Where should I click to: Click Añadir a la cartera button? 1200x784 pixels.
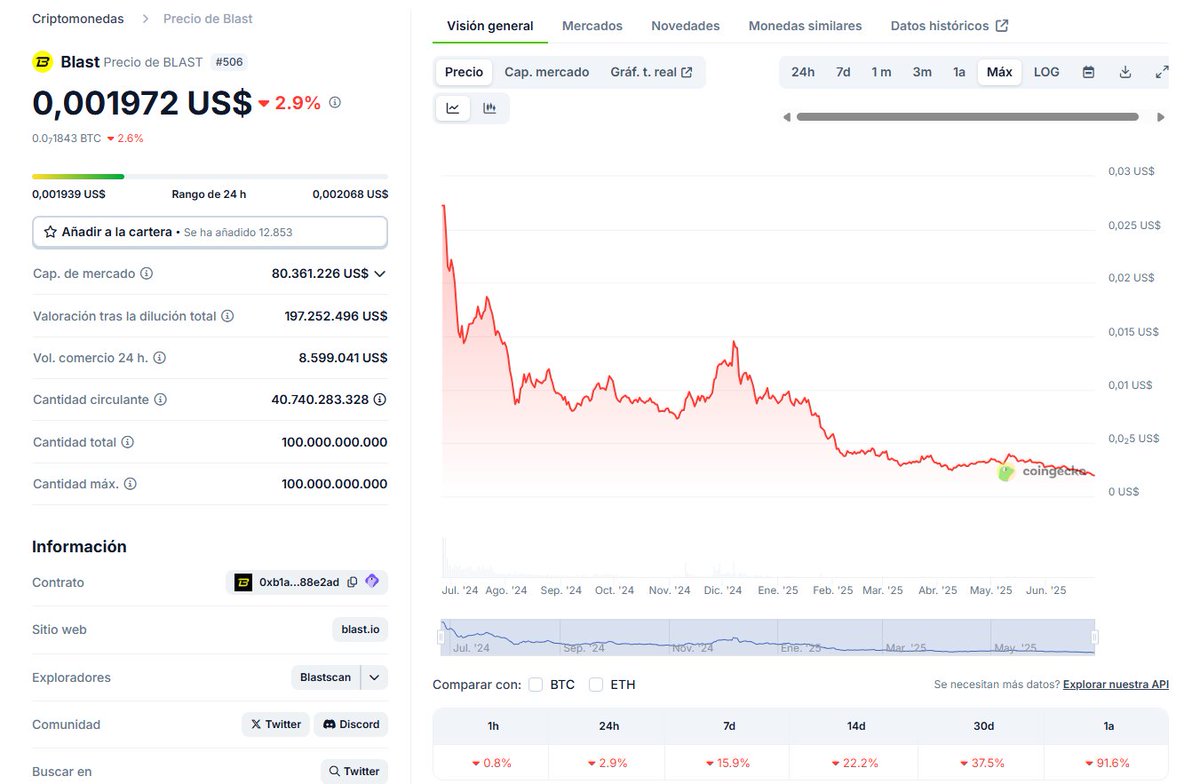(210, 232)
